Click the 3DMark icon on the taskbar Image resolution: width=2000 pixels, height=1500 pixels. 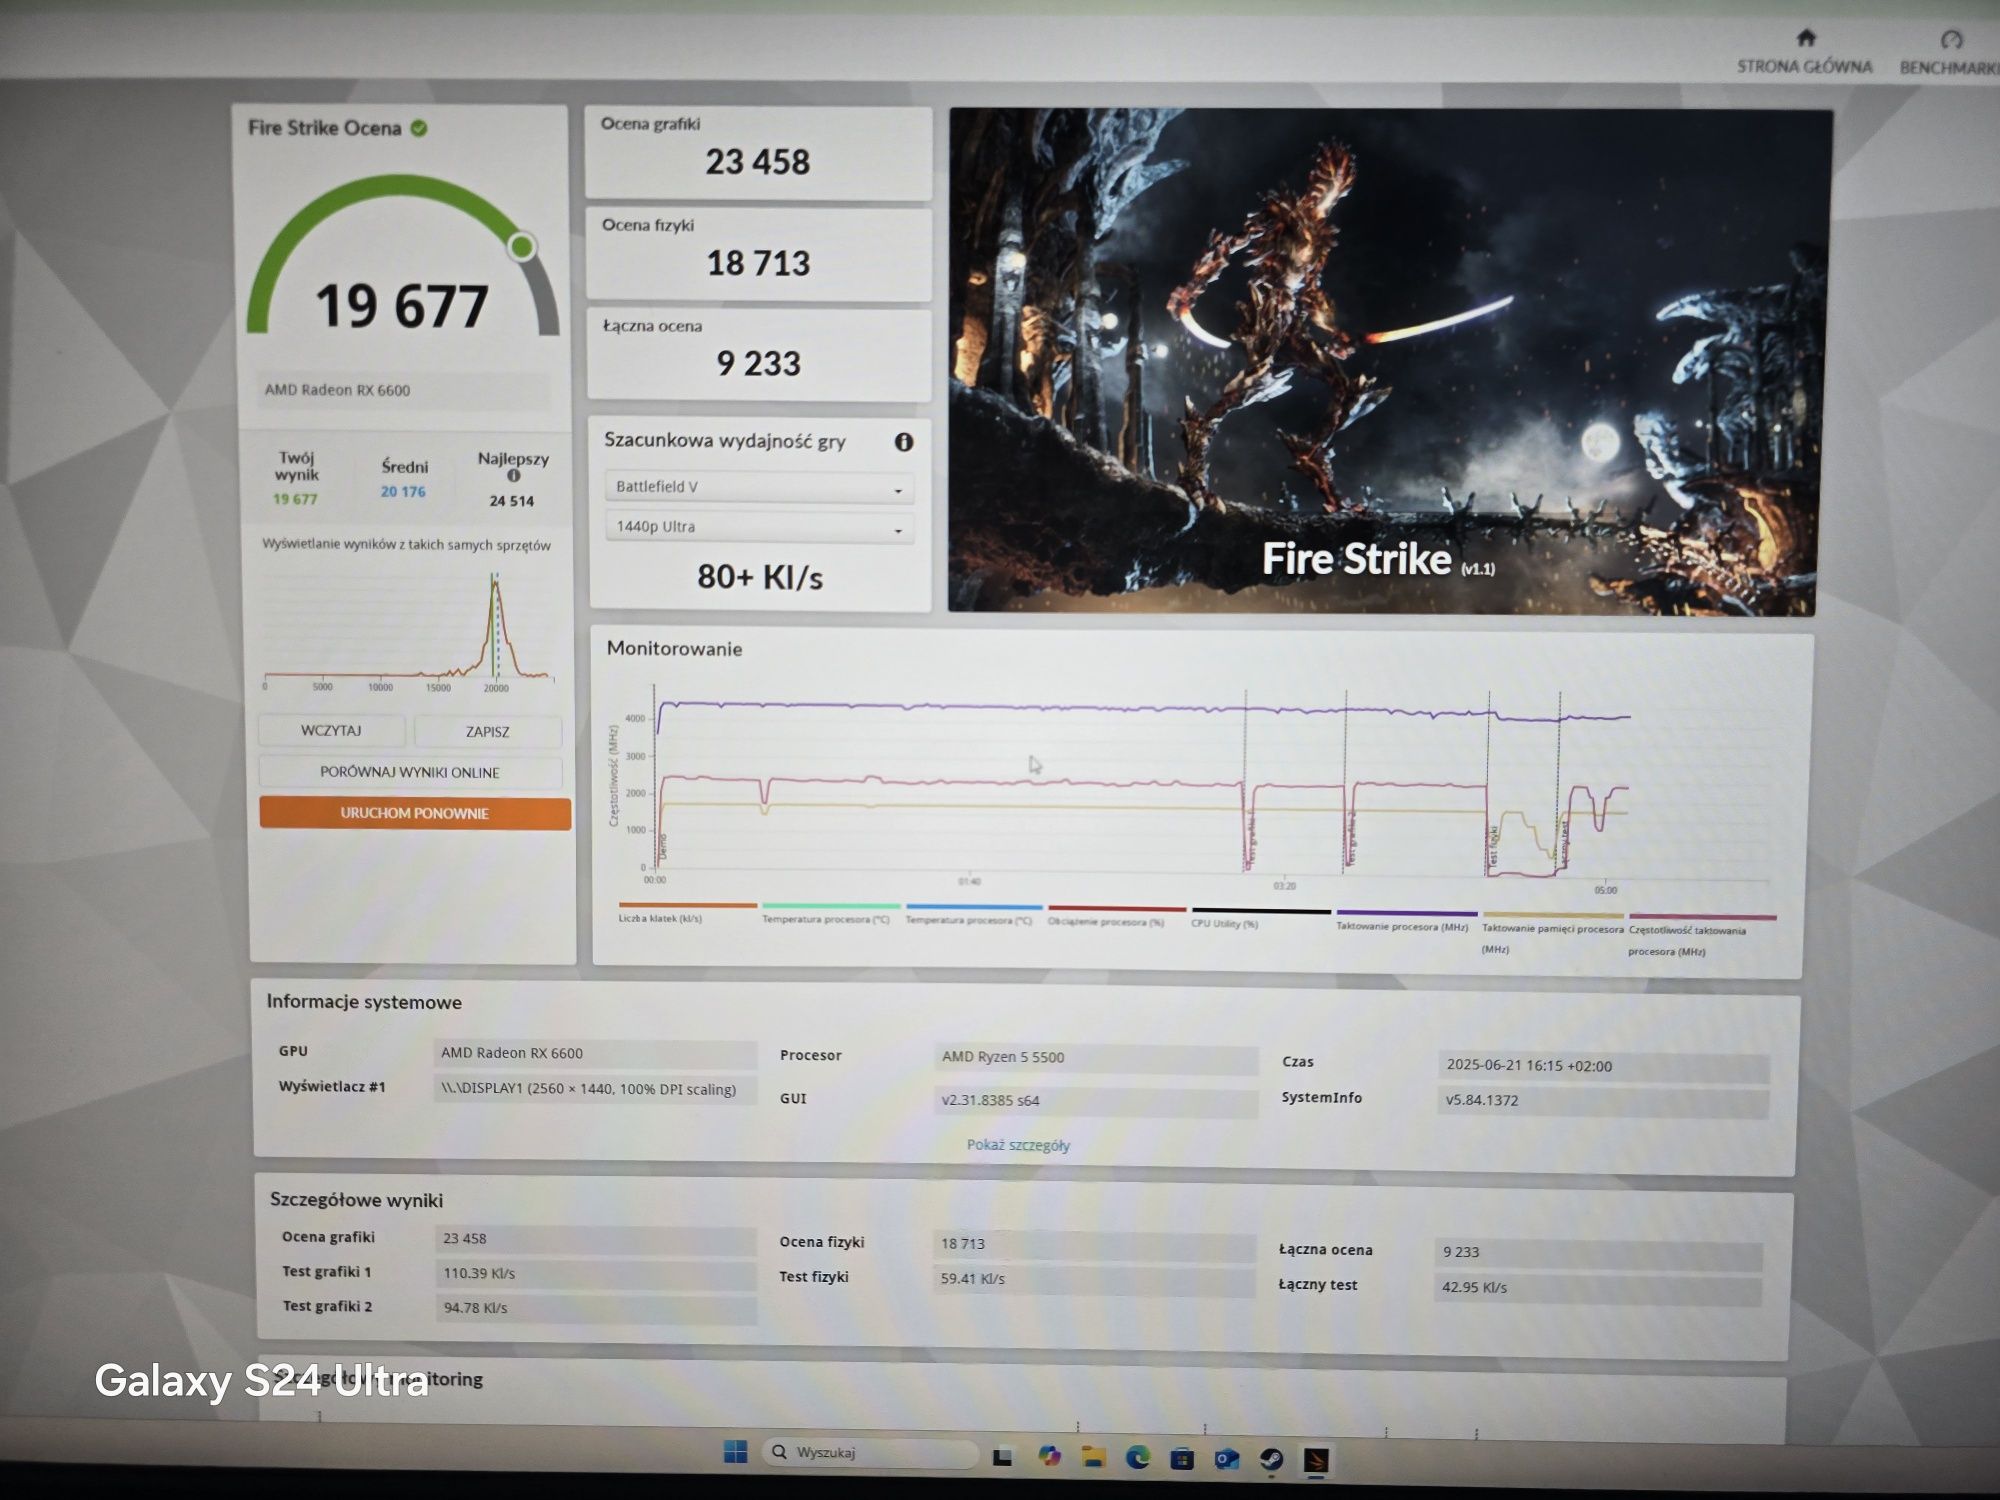coord(1317,1461)
